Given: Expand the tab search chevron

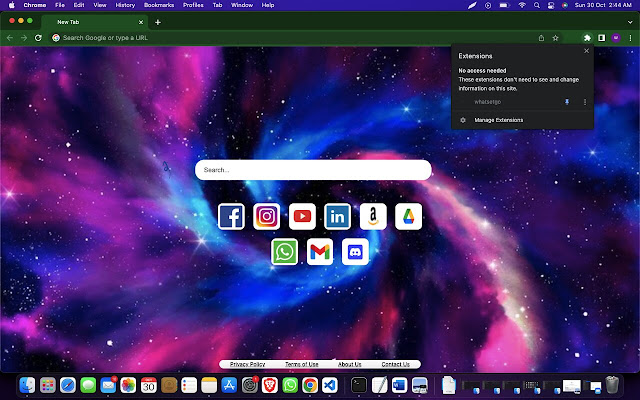Looking at the screenshot, I should (630, 22).
